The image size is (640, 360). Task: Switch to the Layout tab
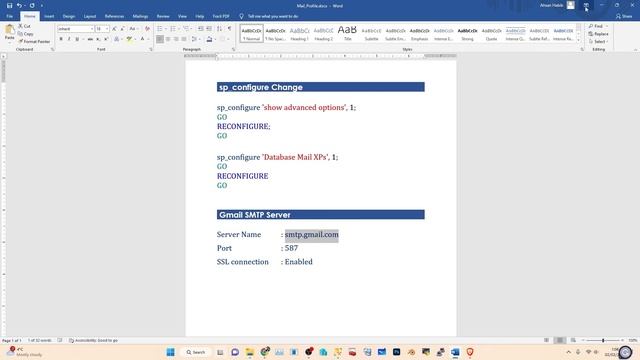pos(89,16)
